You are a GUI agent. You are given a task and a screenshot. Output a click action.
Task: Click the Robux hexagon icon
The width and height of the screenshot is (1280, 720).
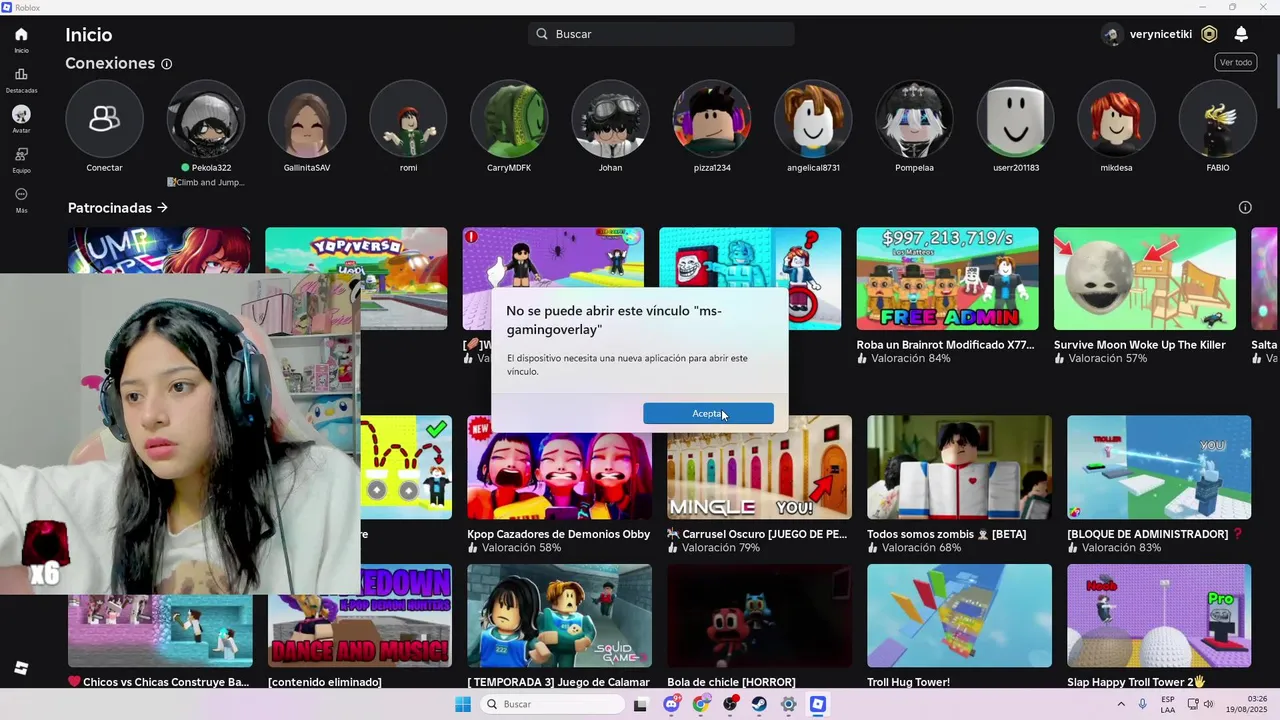1209,34
